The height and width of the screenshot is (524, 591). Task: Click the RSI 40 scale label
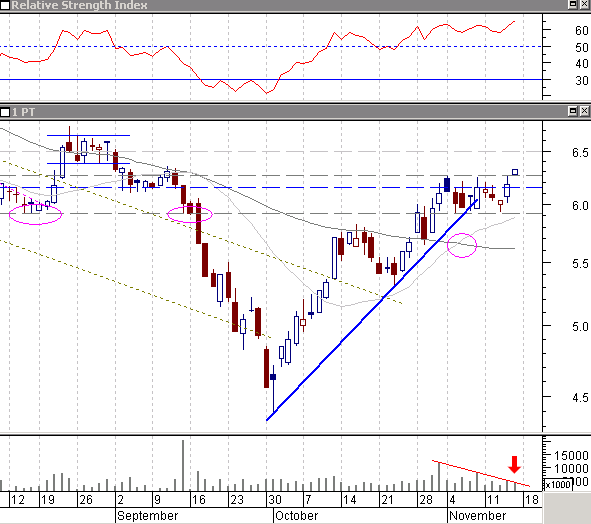click(582, 64)
